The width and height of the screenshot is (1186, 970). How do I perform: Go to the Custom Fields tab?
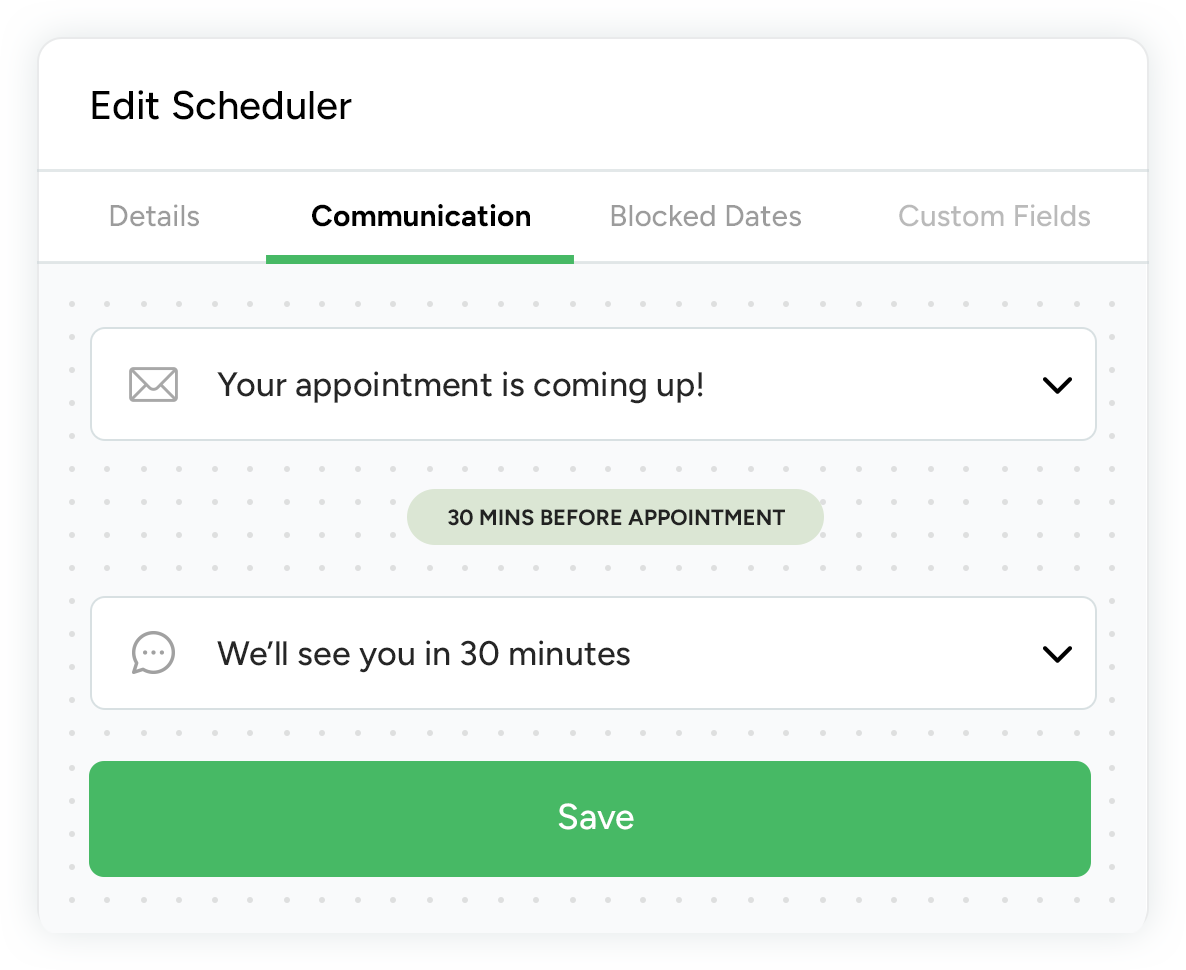pos(994,216)
